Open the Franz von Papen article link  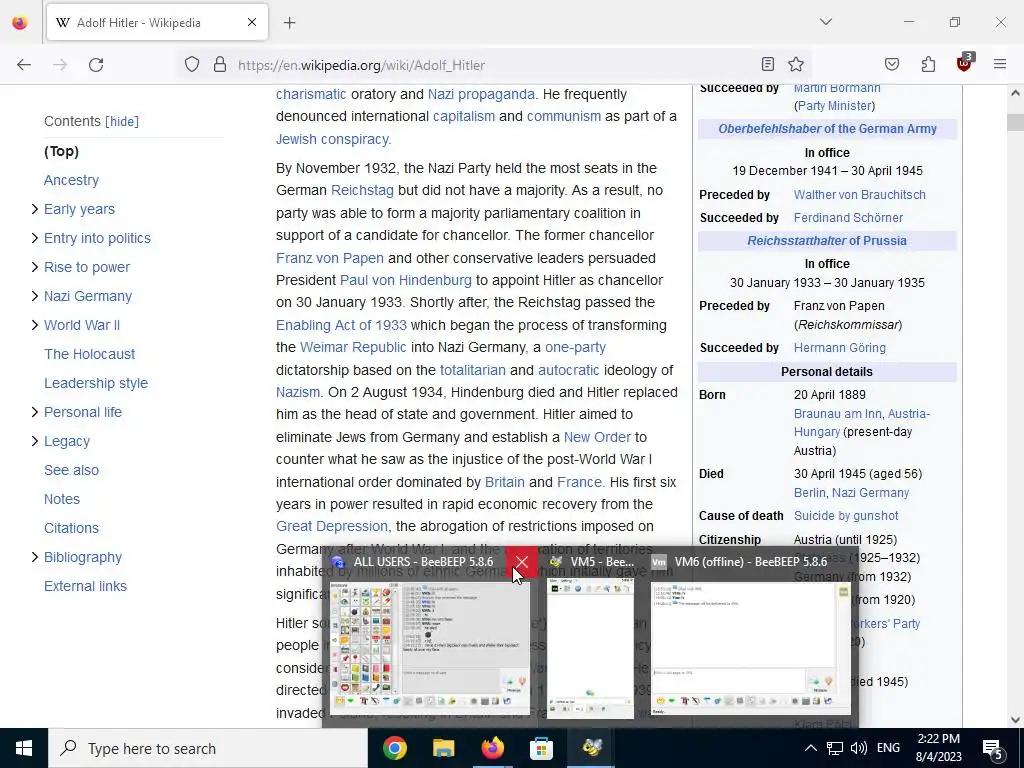point(330,258)
